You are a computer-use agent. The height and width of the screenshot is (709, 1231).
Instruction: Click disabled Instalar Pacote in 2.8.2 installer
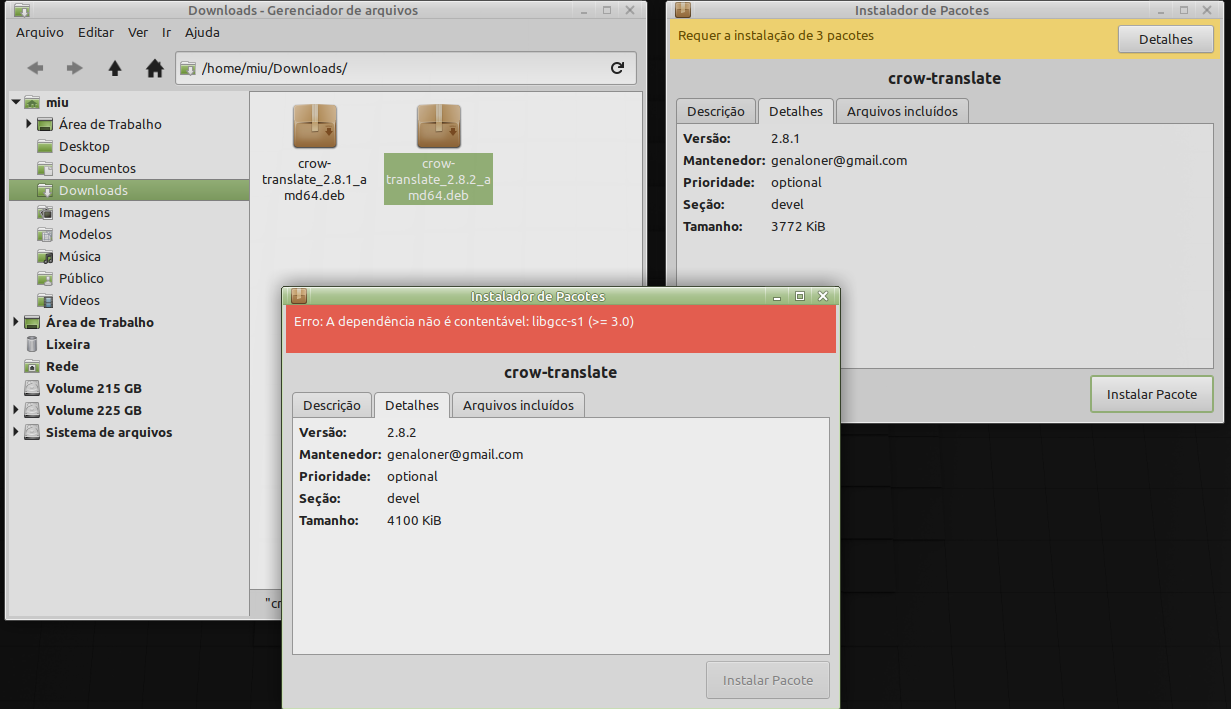(768, 680)
